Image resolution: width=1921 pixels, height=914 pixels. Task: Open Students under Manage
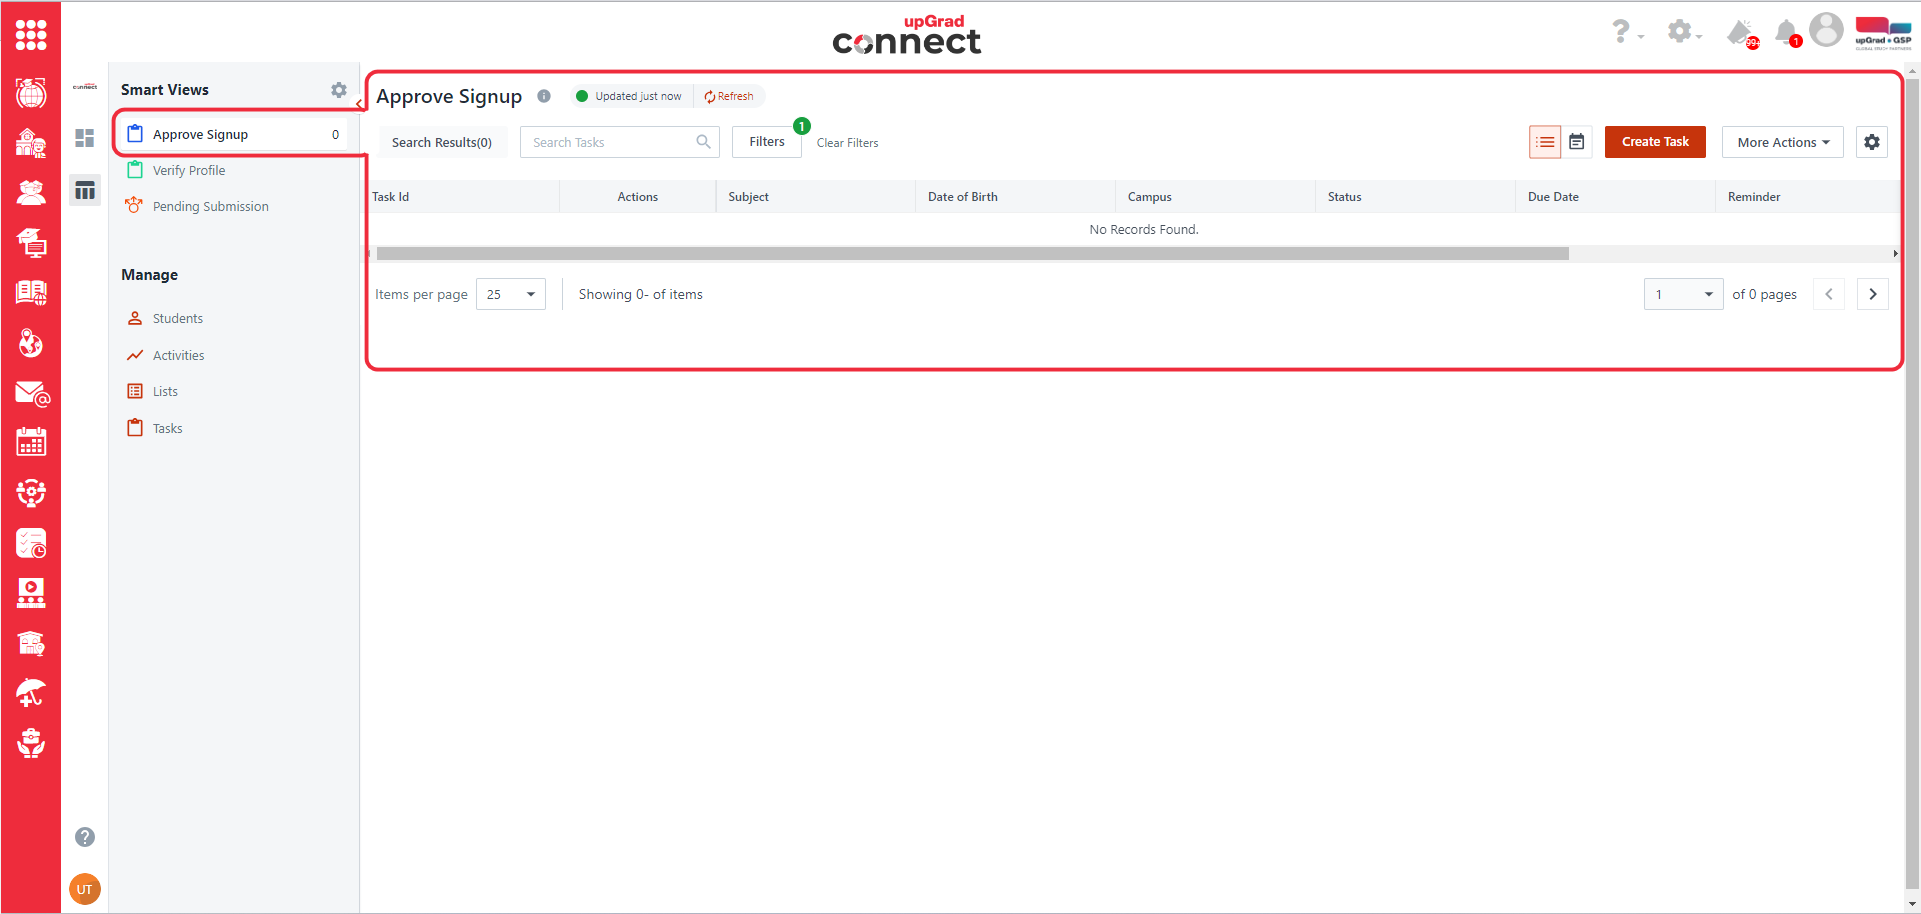pos(177,318)
